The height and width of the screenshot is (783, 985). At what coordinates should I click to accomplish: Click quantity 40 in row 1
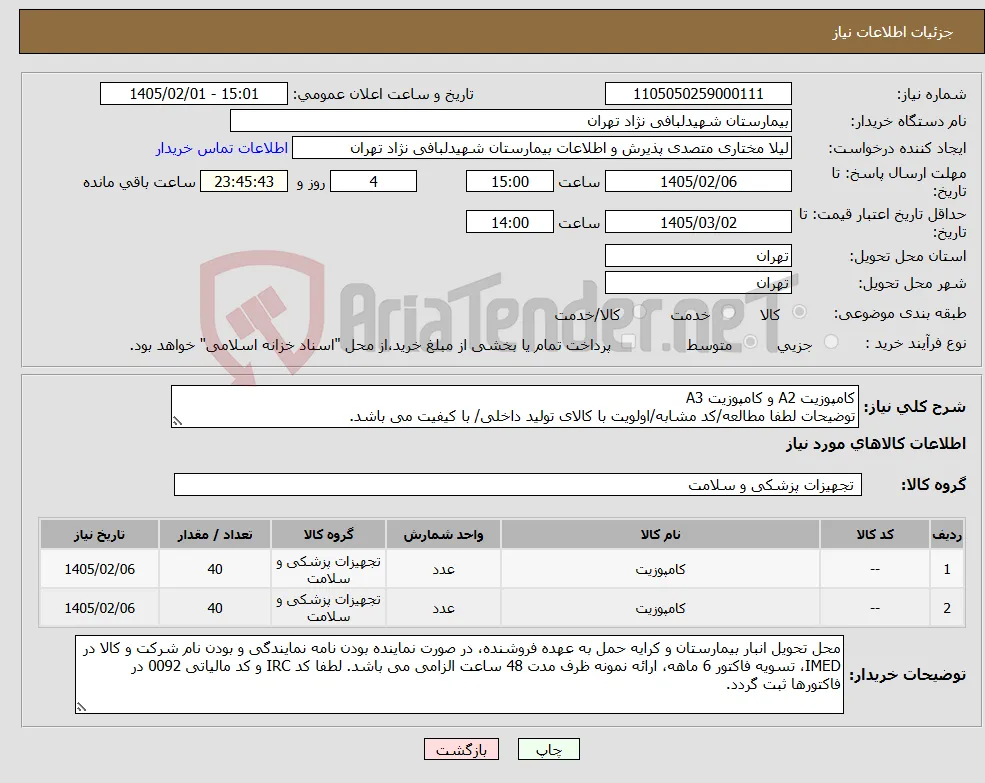pos(215,569)
